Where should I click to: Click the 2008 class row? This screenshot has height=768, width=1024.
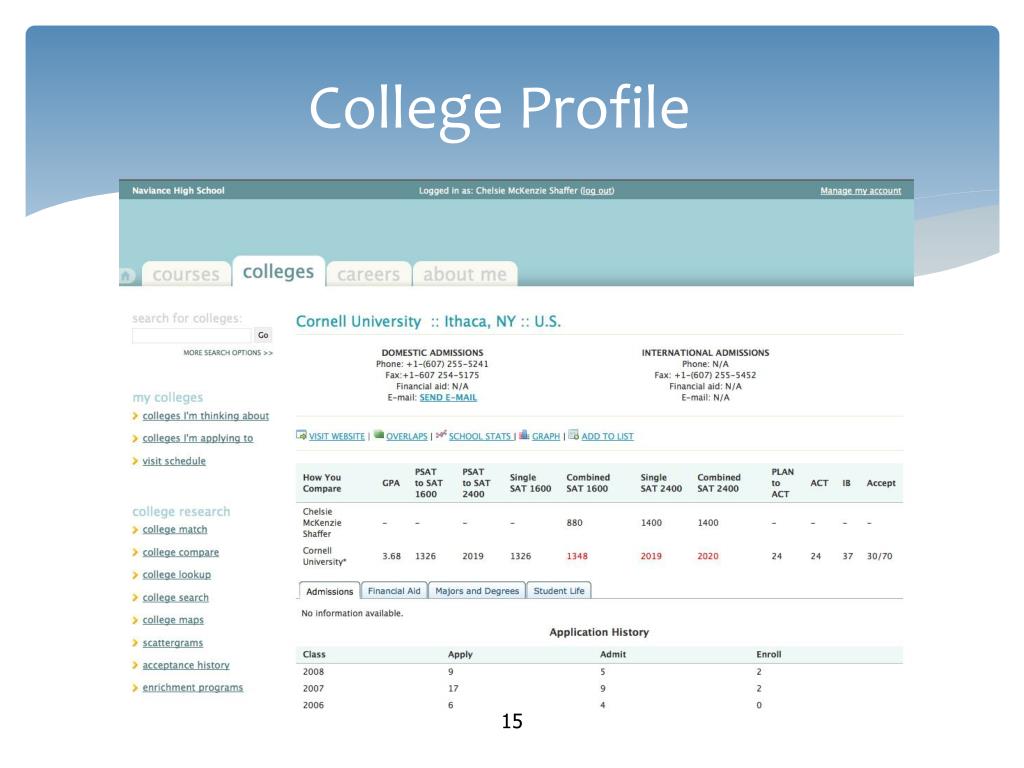tap(599, 671)
